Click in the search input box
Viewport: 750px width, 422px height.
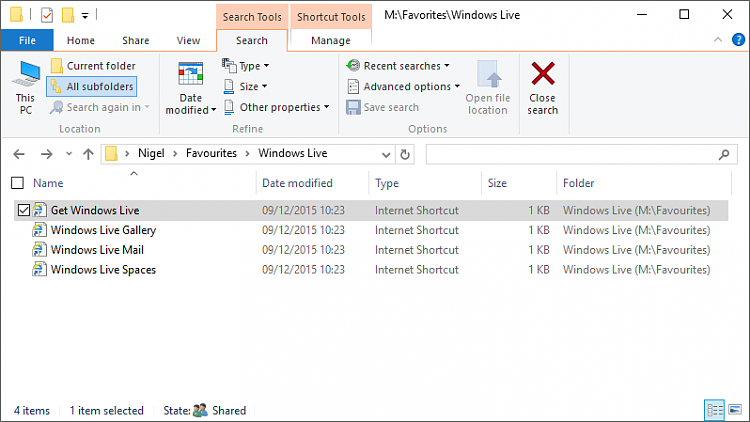point(570,154)
